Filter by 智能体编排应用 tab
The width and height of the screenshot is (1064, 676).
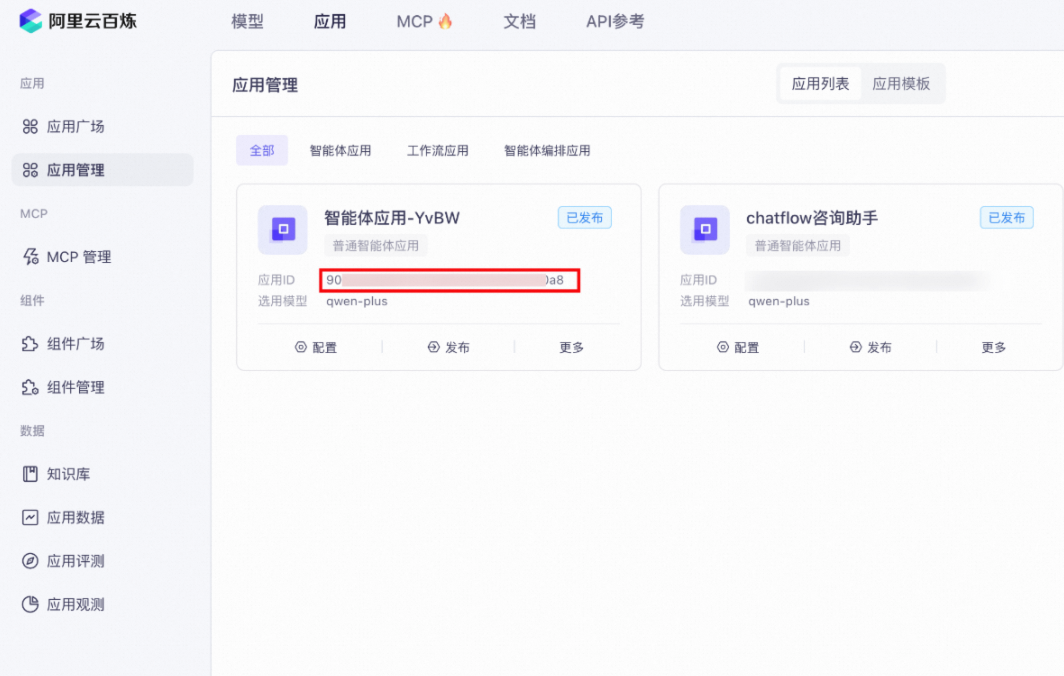547,151
